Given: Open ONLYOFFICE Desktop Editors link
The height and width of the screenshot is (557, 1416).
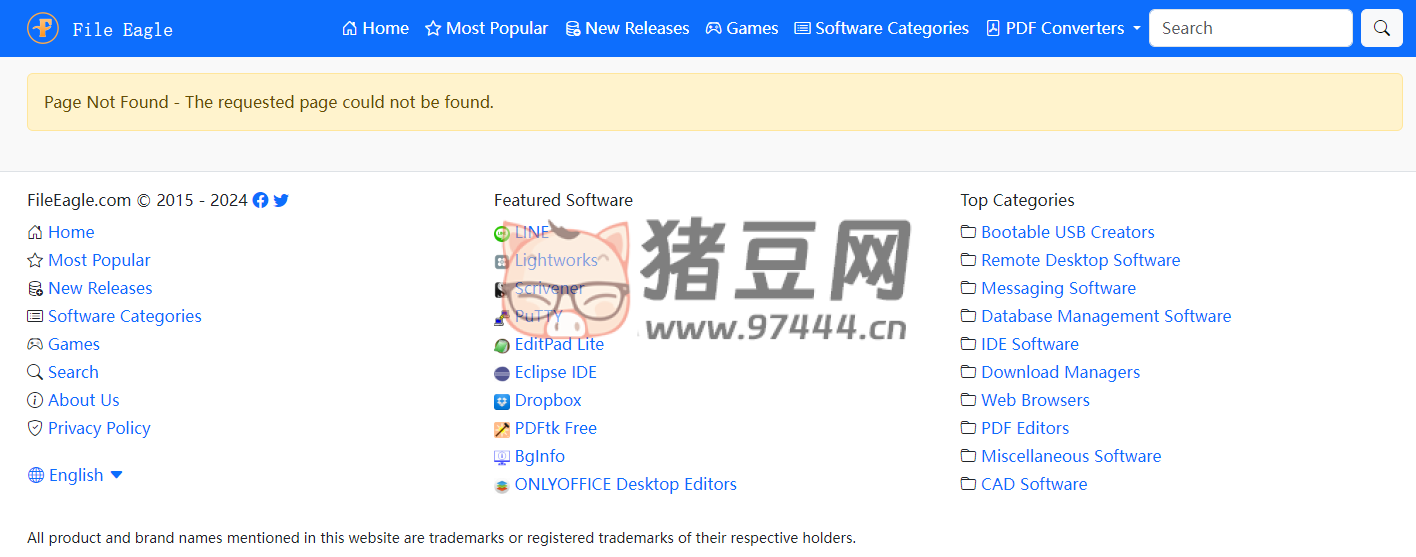Looking at the screenshot, I should [626, 484].
